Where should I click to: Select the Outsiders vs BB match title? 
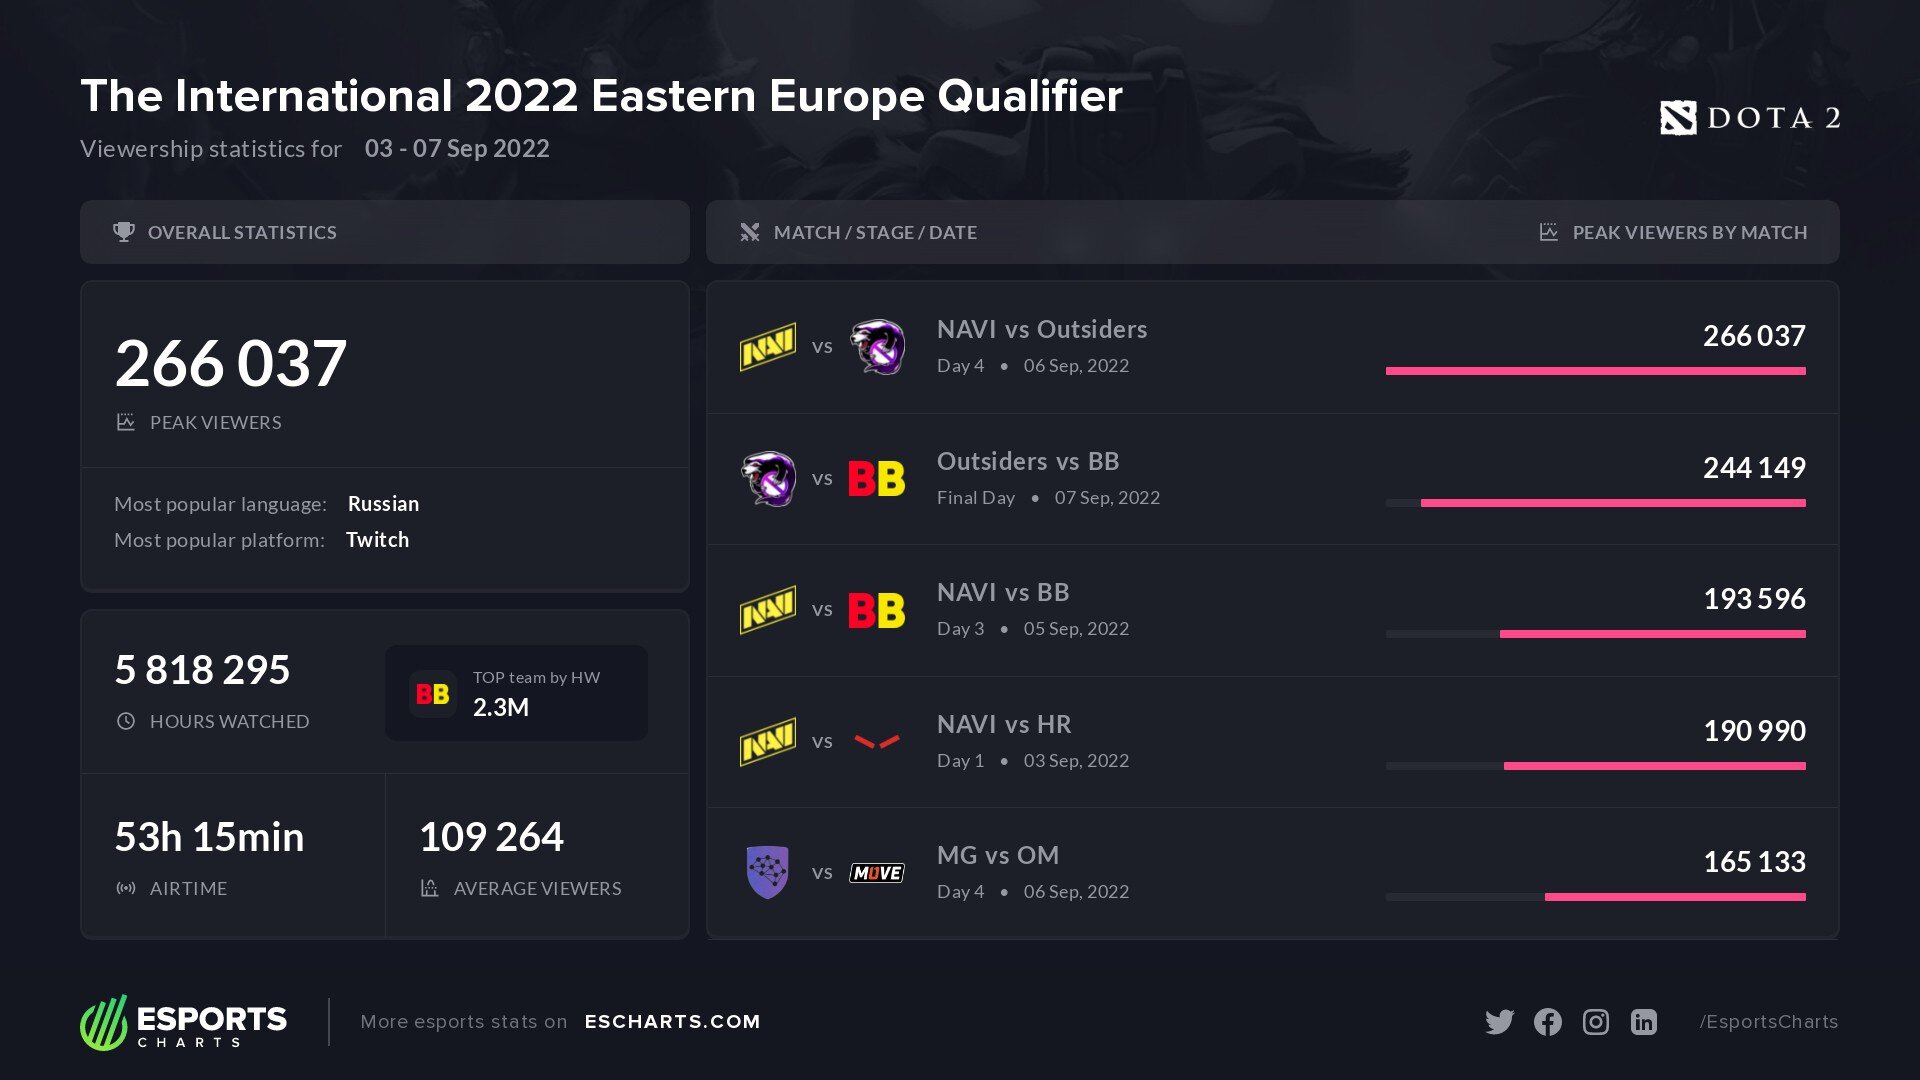click(x=1027, y=462)
